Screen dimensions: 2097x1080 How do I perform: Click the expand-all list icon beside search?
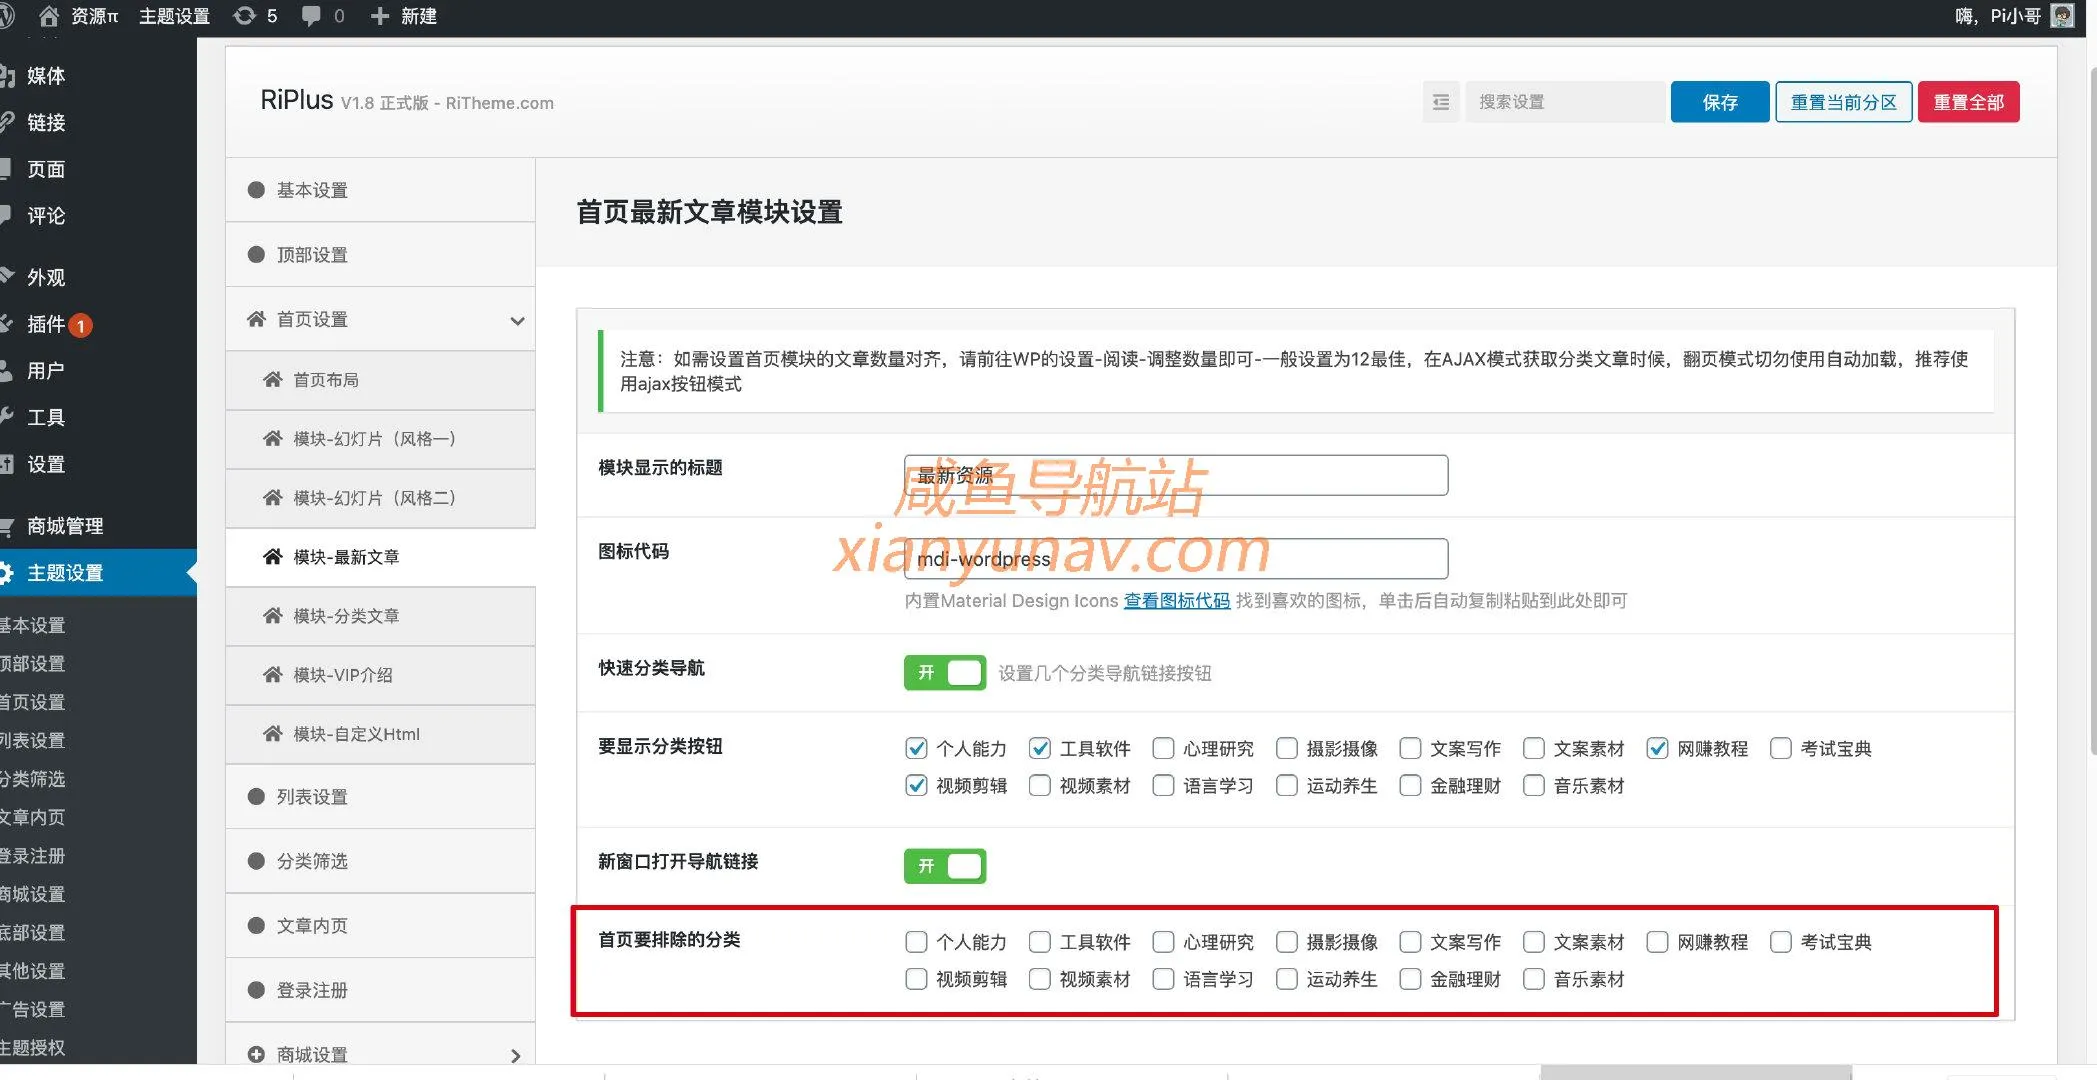point(1440,102)
